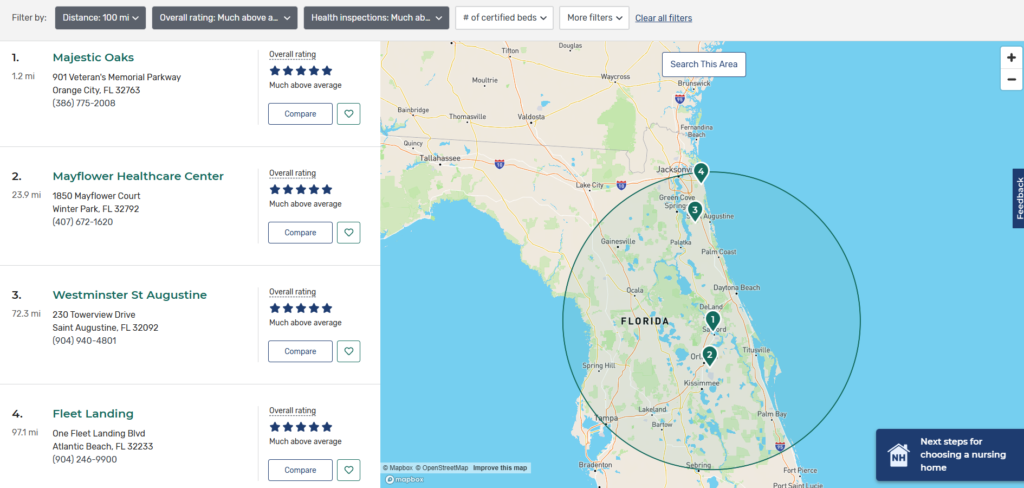This screenshot has height=488, width=1024.
Task: Open Westminster St Augustine facility page
Action: point(129,295)
